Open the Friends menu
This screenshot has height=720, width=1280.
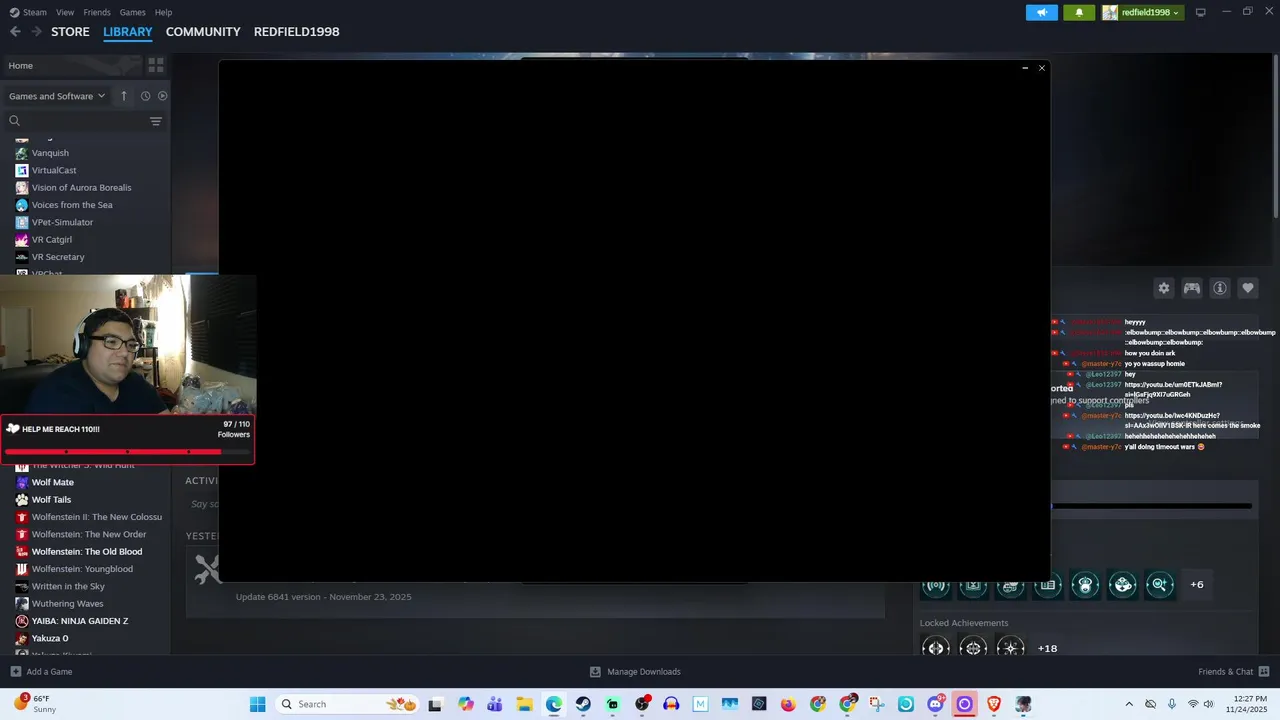click(x=97, y=12)
